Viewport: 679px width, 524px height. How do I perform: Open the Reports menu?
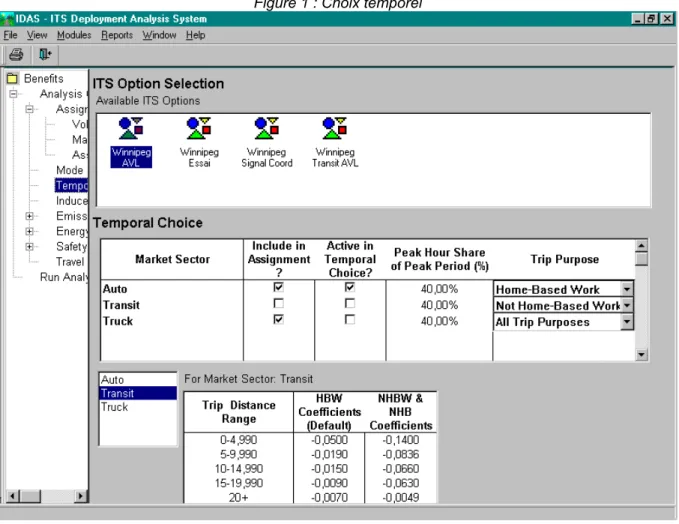[117, 35]
